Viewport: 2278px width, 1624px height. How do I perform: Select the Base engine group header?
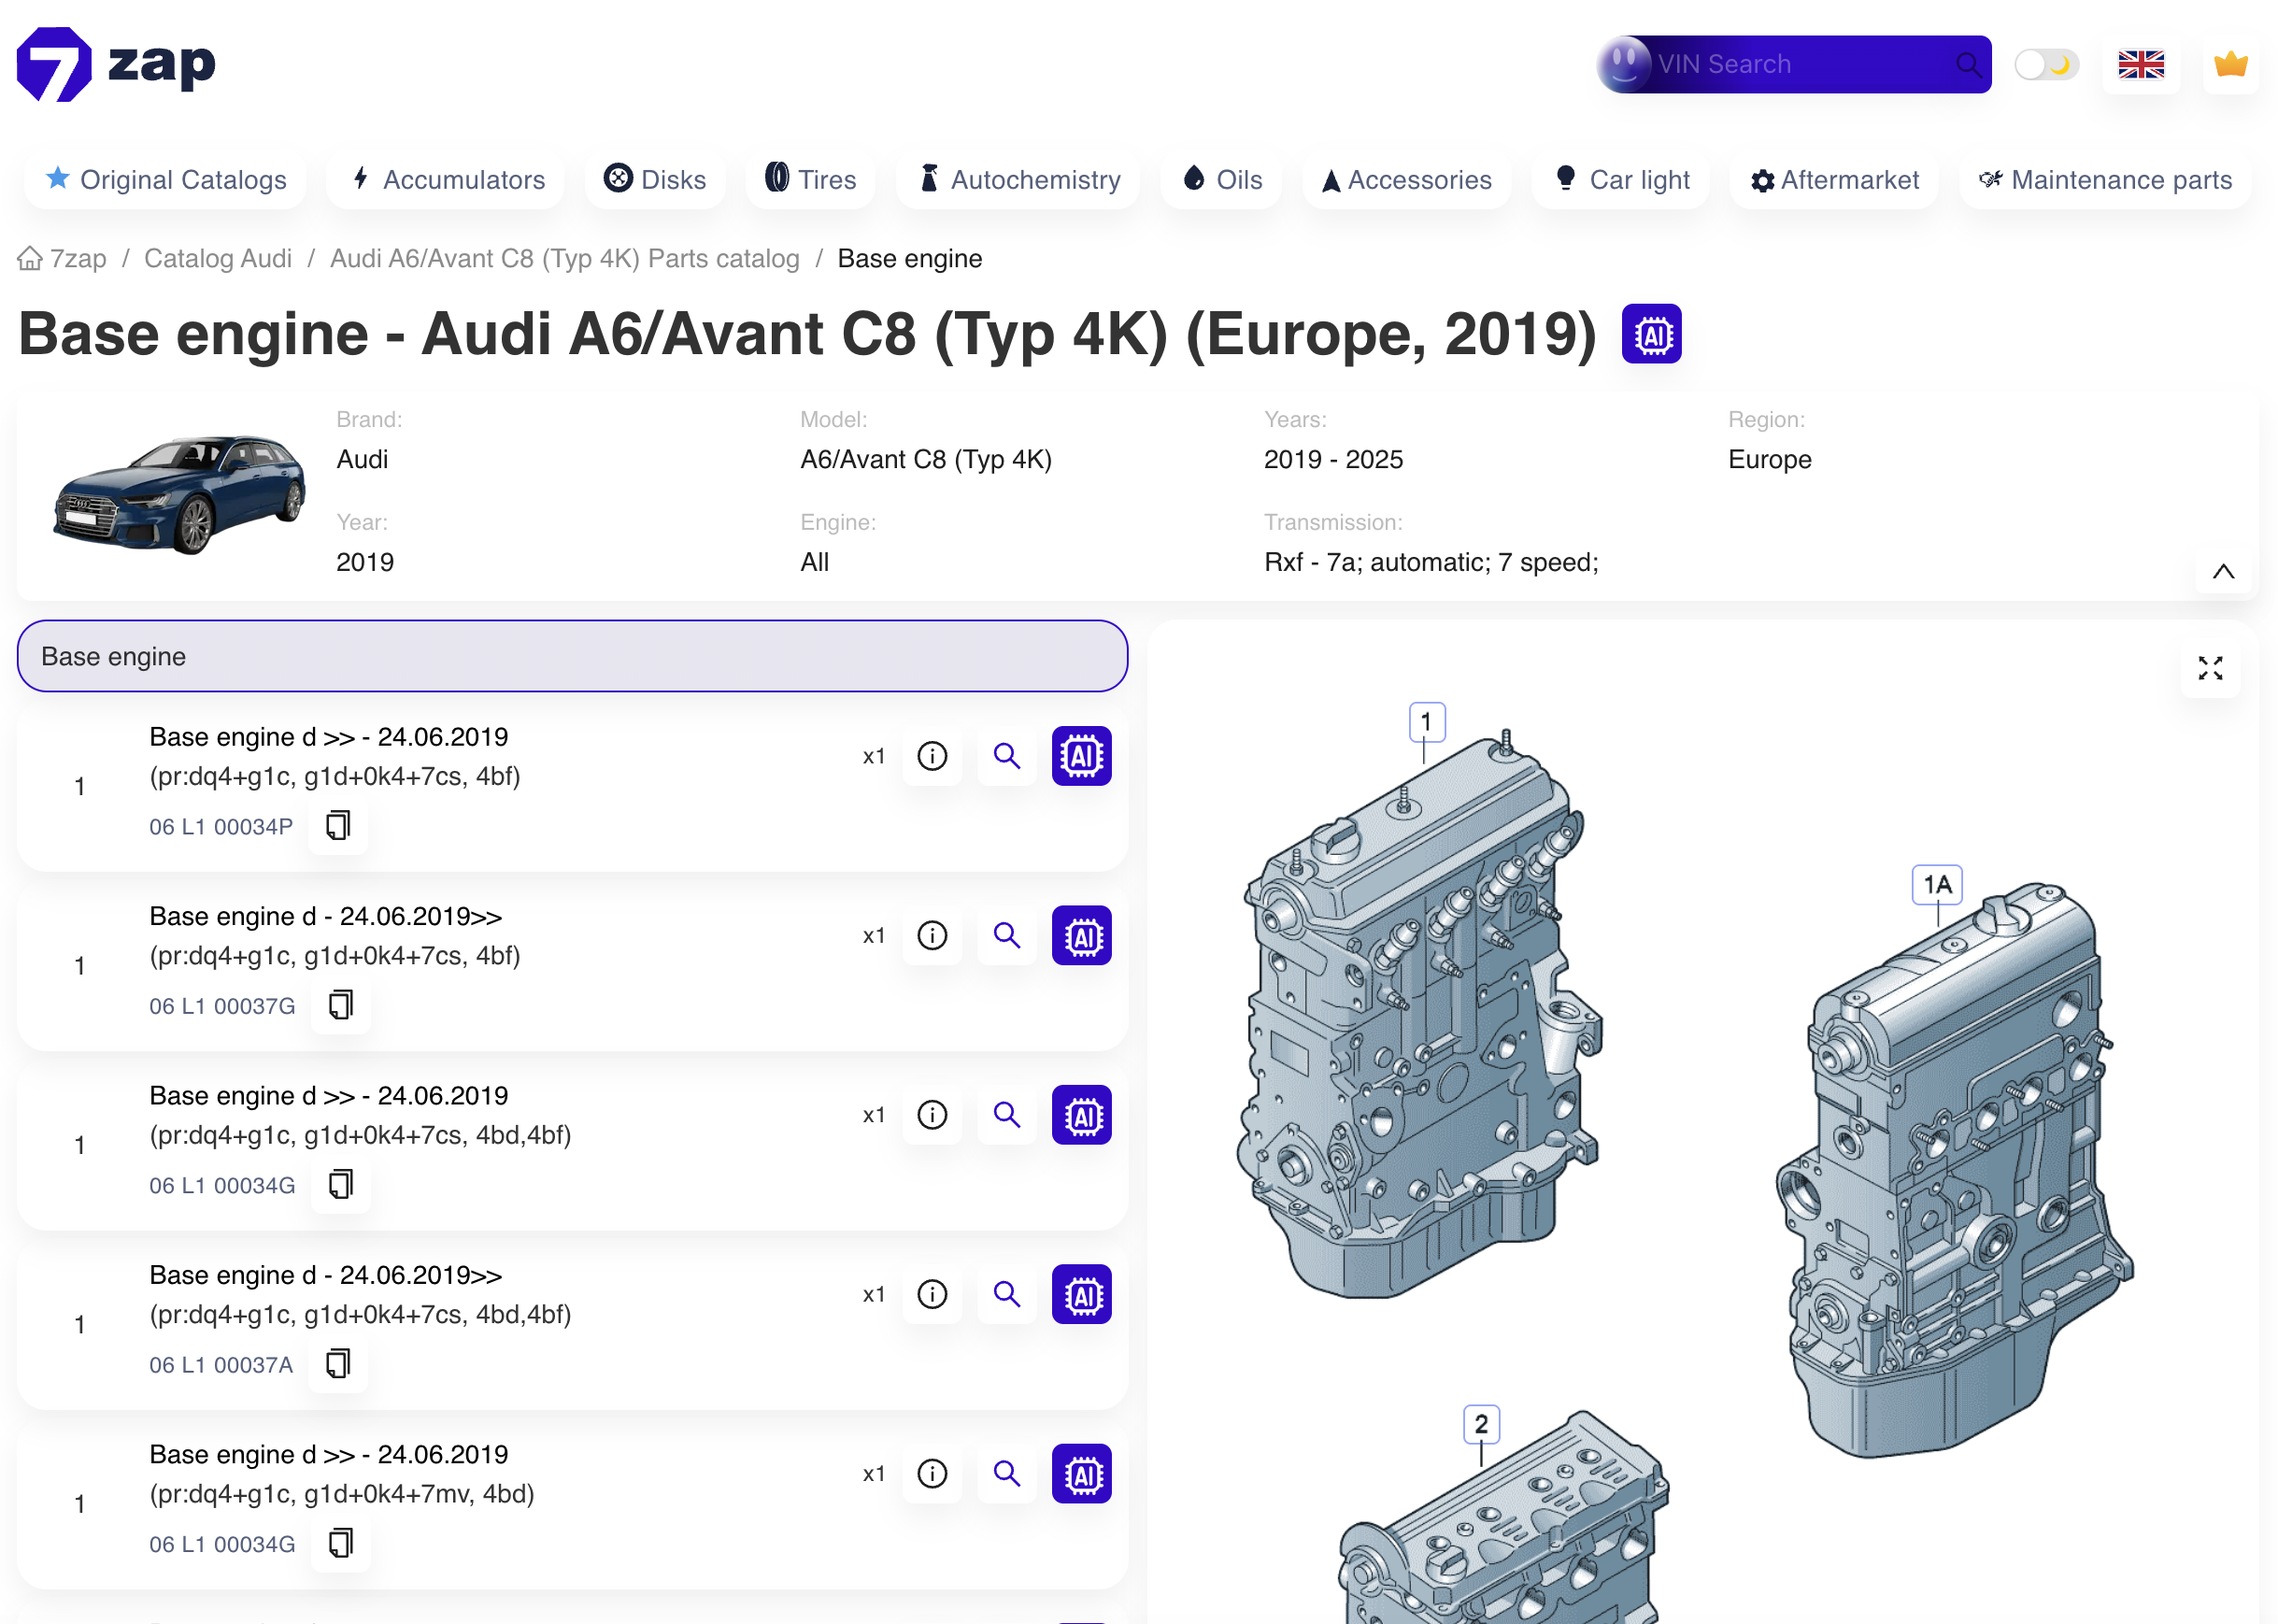pos(572,656)
